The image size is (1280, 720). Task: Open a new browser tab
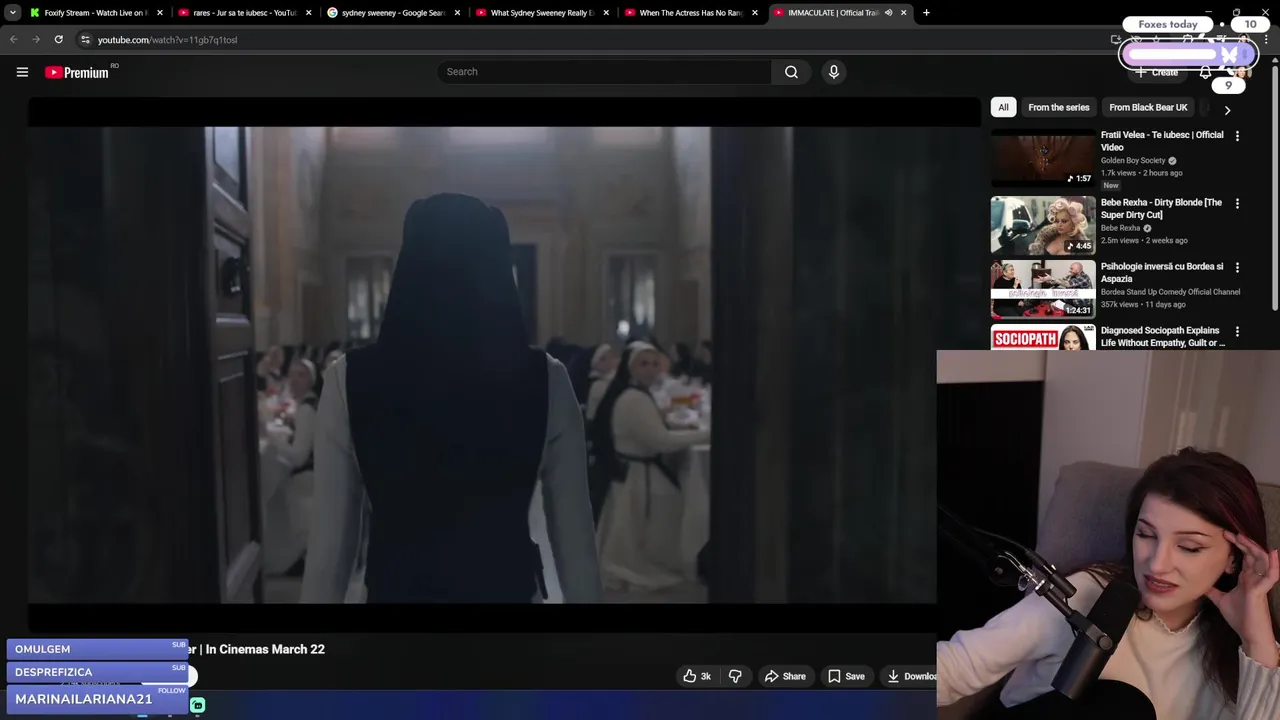click(926, 13)
